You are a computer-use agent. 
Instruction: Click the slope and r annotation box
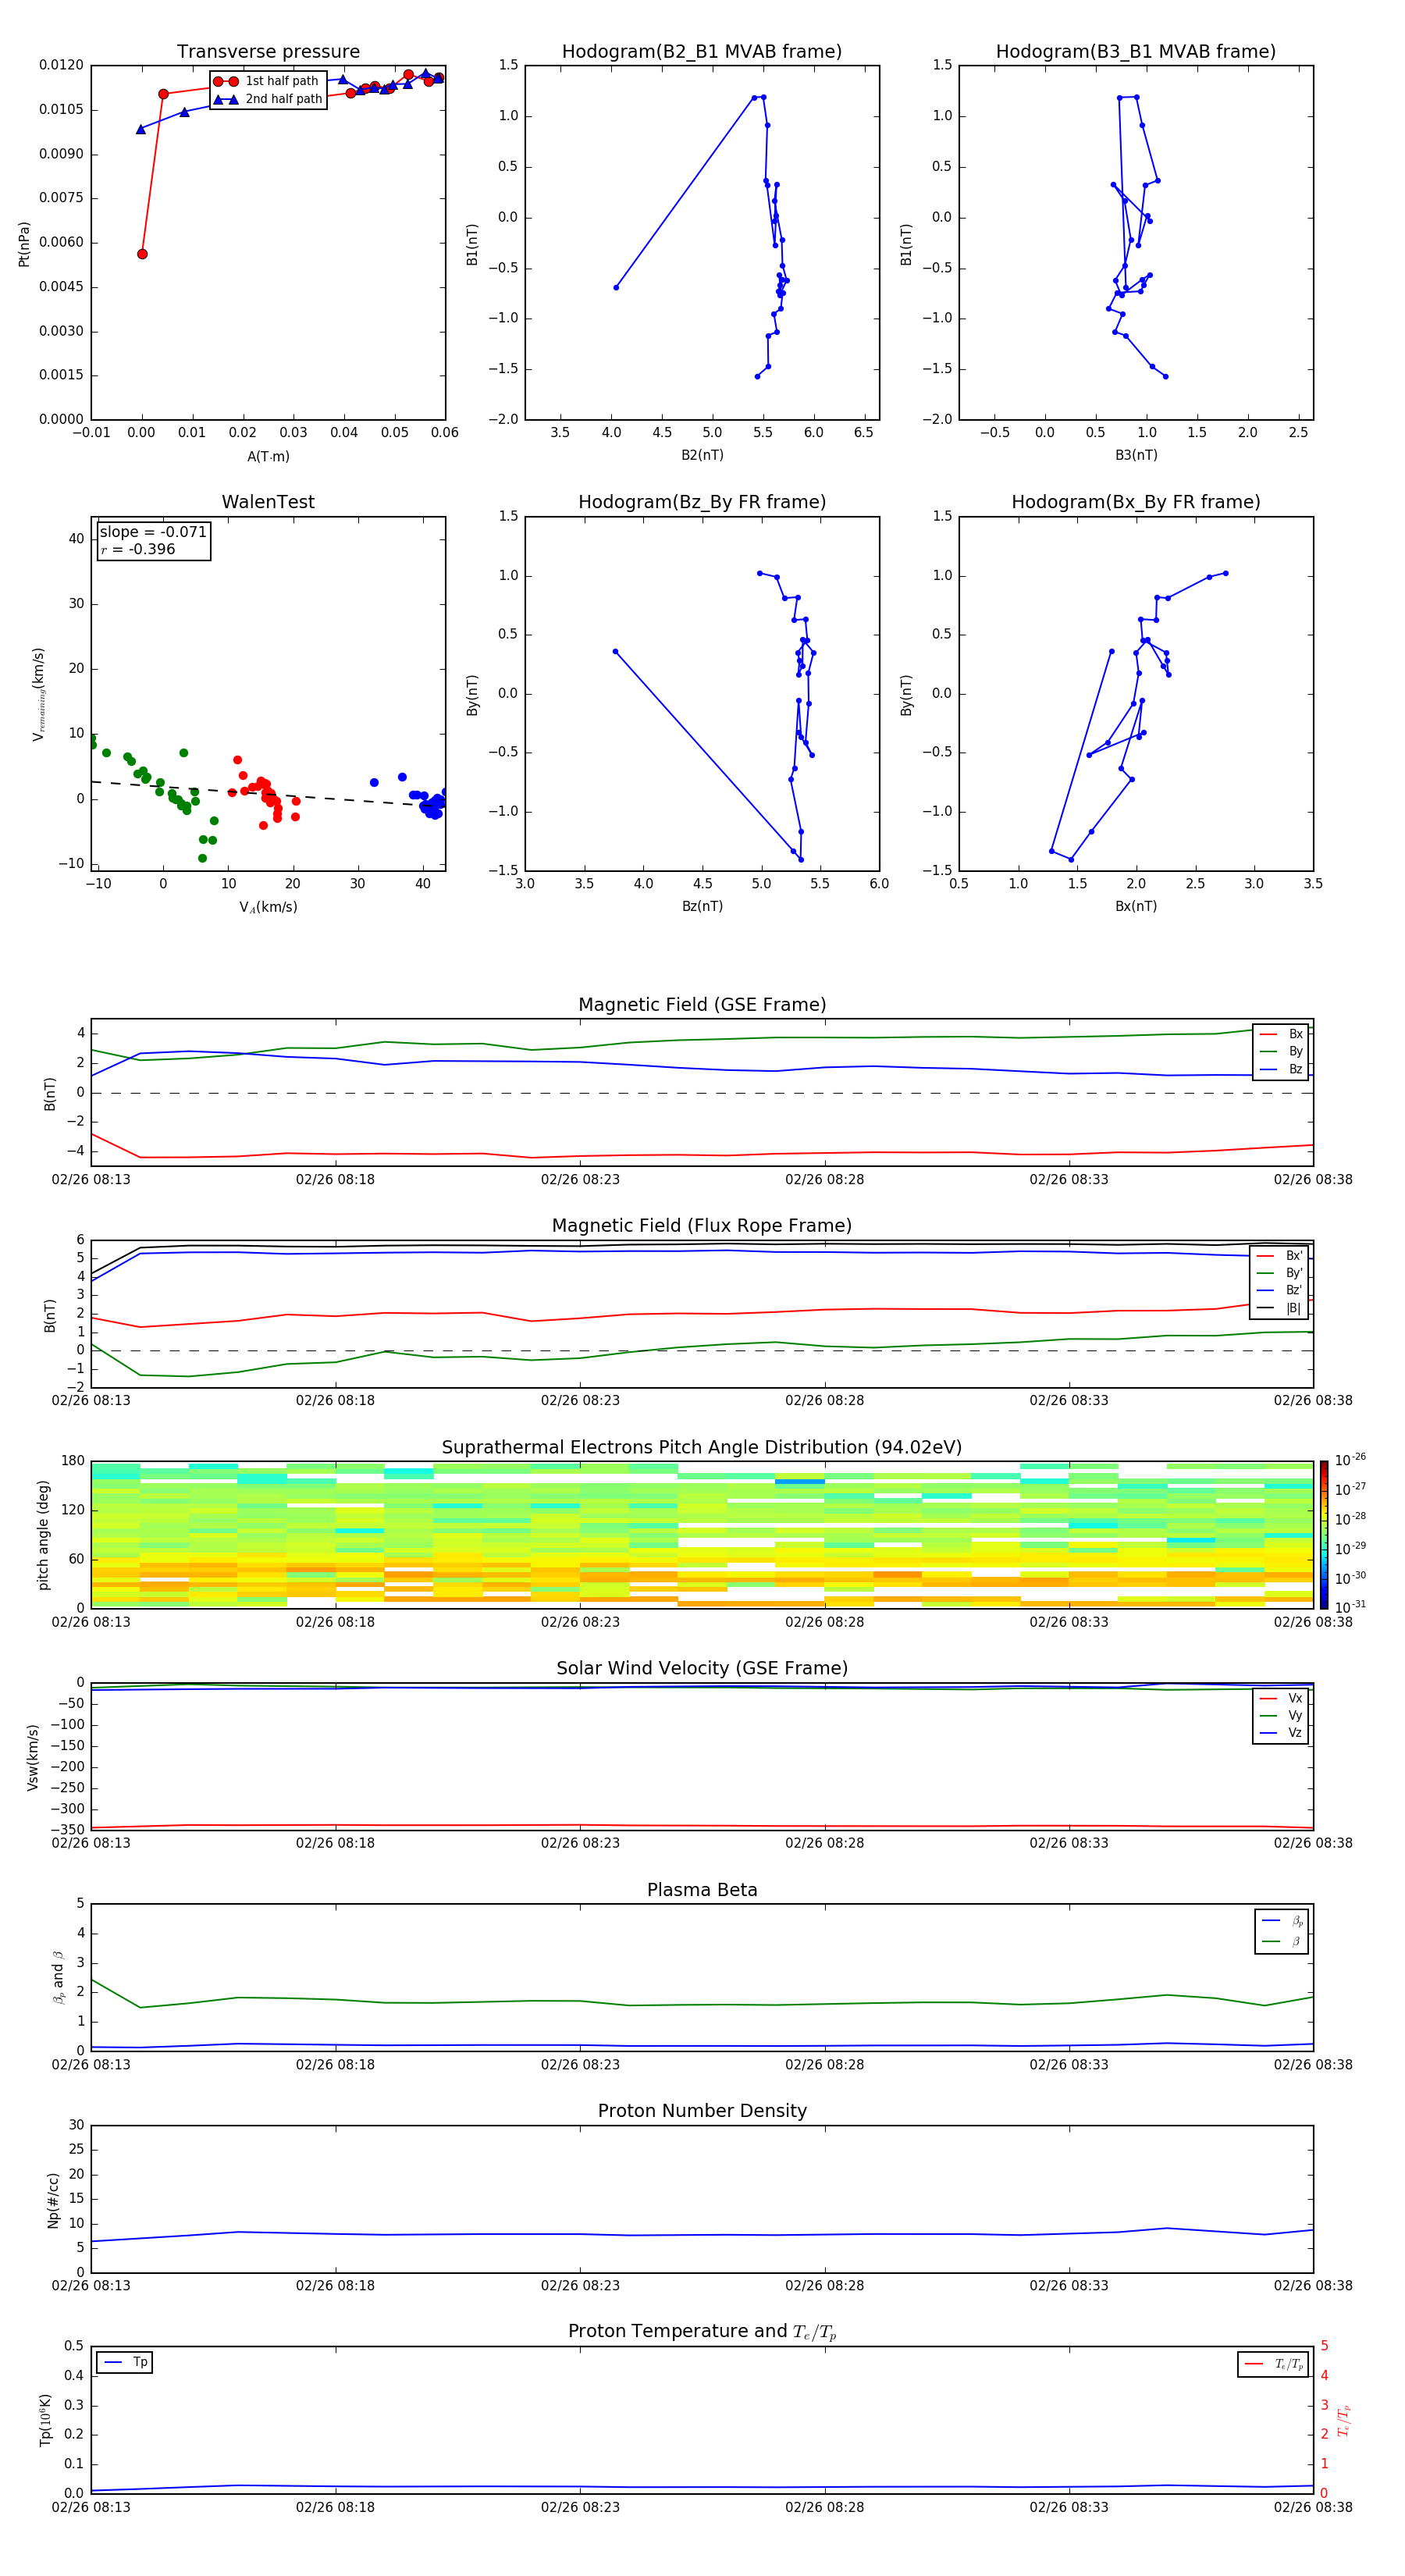pos(154,541)
